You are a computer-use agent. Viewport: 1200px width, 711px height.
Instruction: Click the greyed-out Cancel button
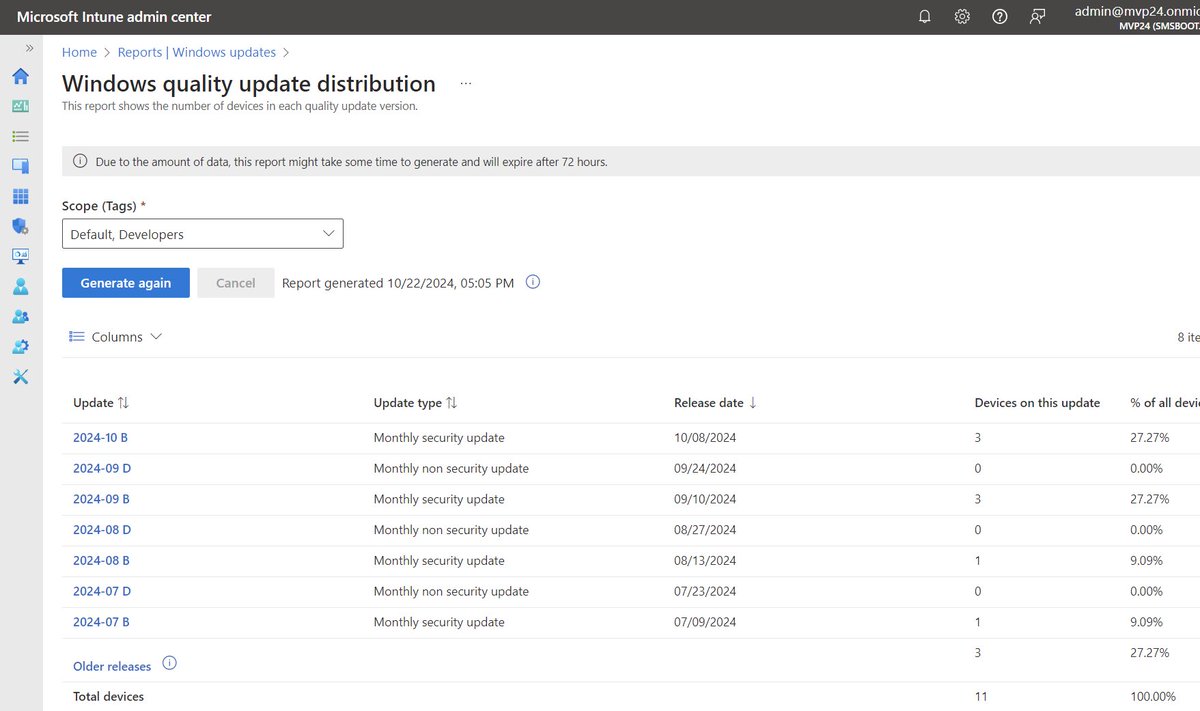(x=236, y=283)
